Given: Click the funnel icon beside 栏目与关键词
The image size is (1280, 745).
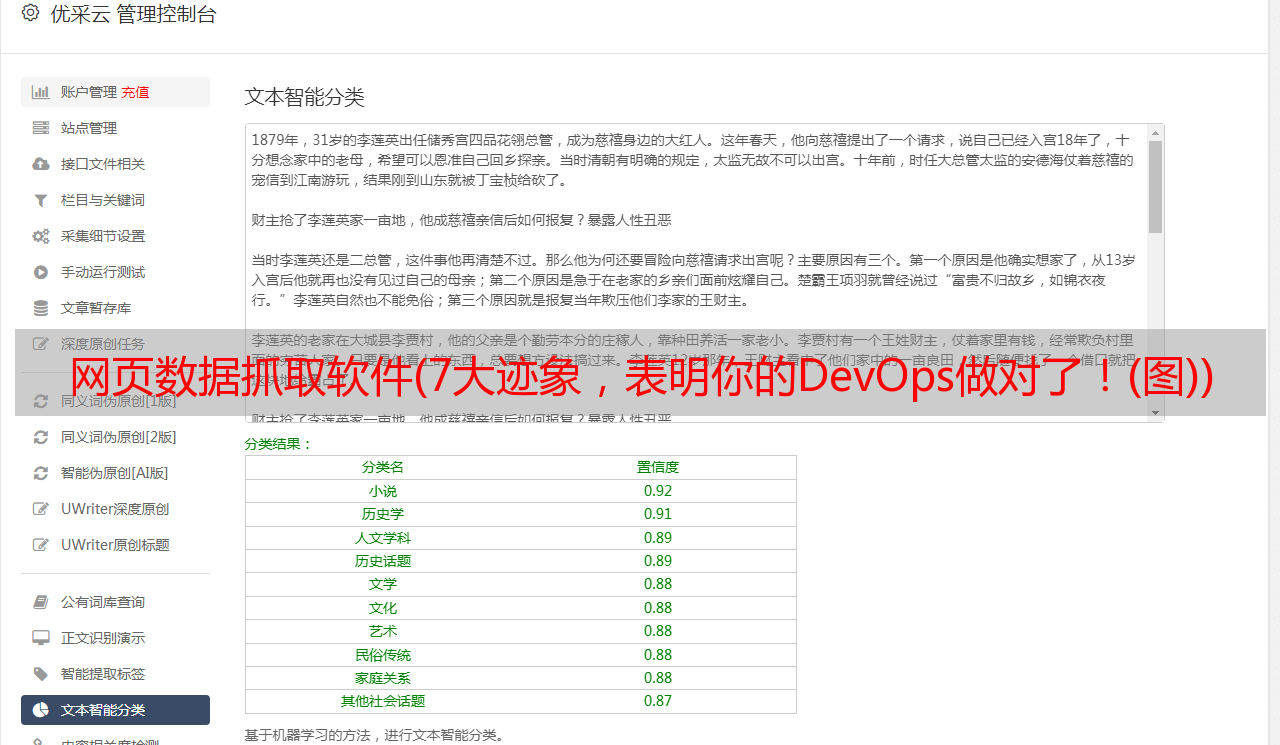Looking at the screenshot, I should click(x=41, y=200).
